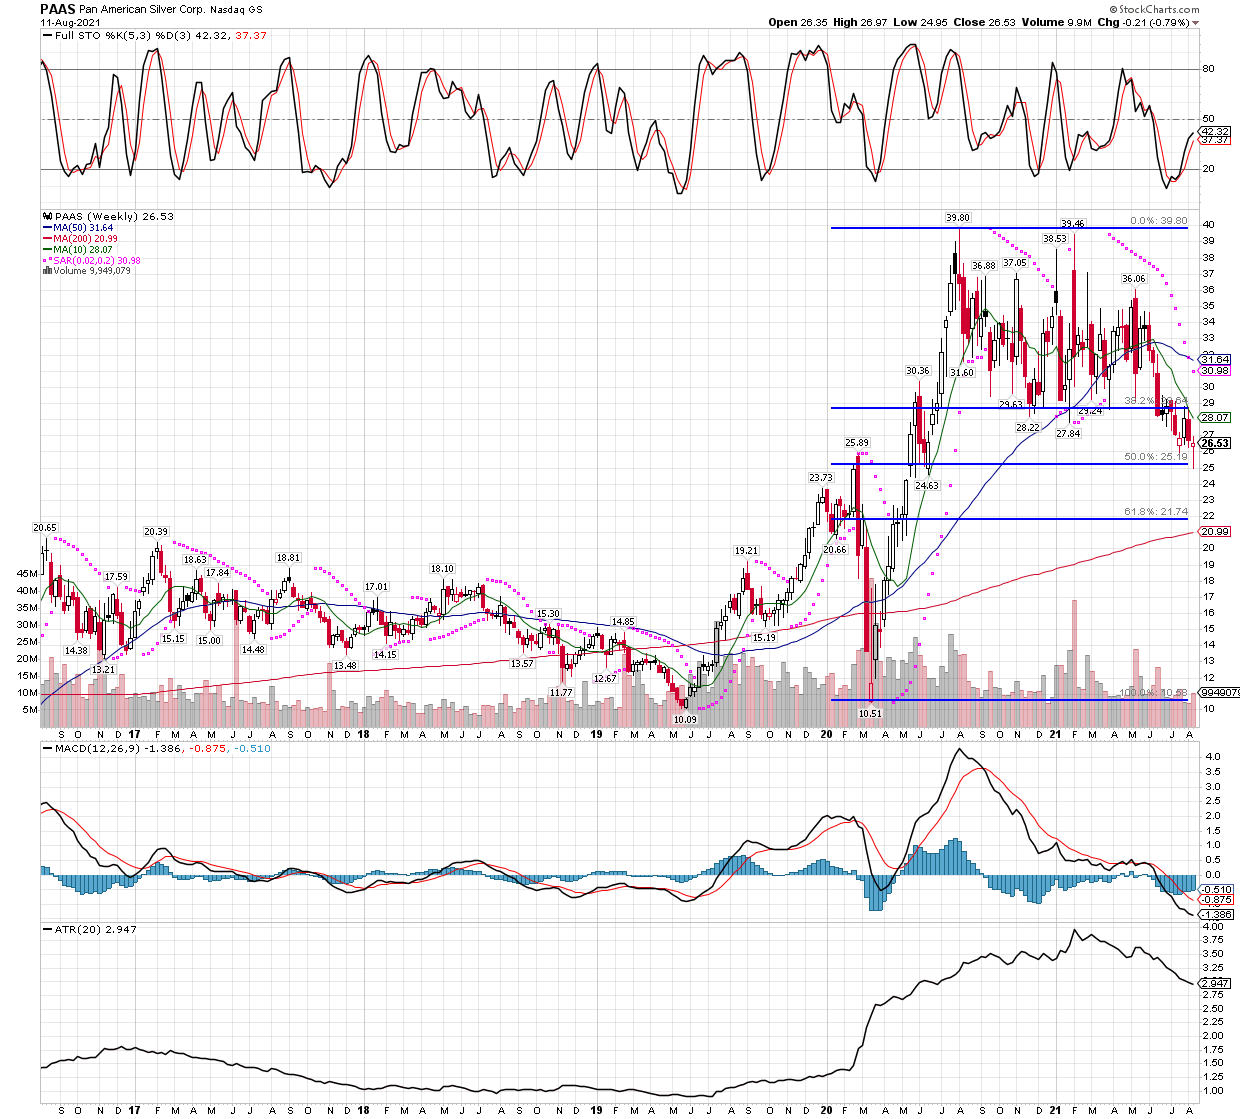Click the bold 26.53 last price tag
This screenshot has width=1240, height=1119.
coord(1215,443)
